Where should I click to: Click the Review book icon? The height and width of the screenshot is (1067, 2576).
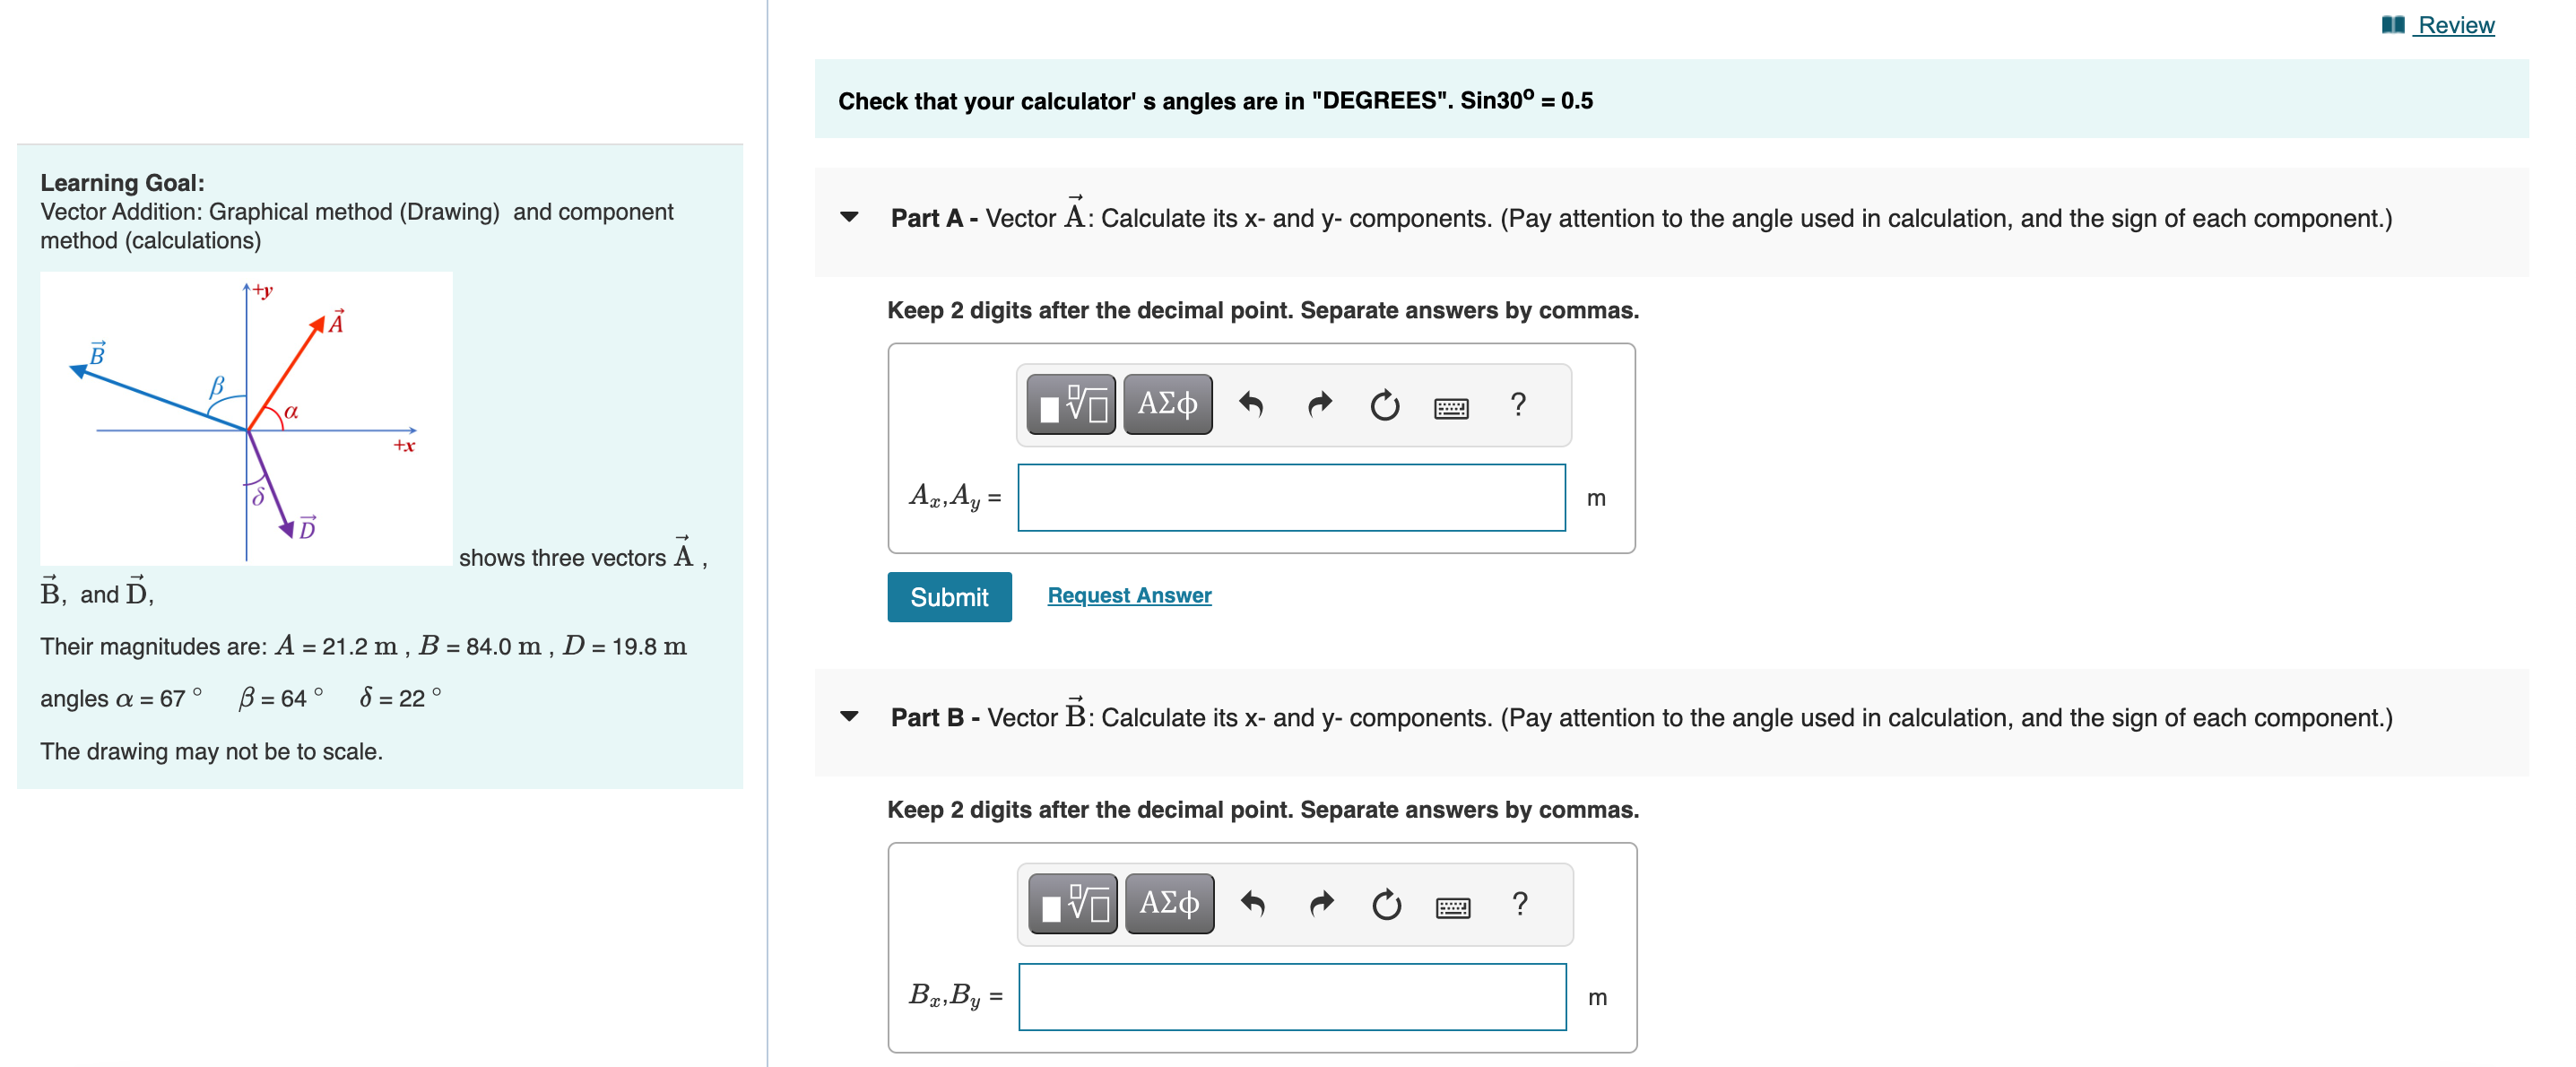click(x=2392, y=24)
